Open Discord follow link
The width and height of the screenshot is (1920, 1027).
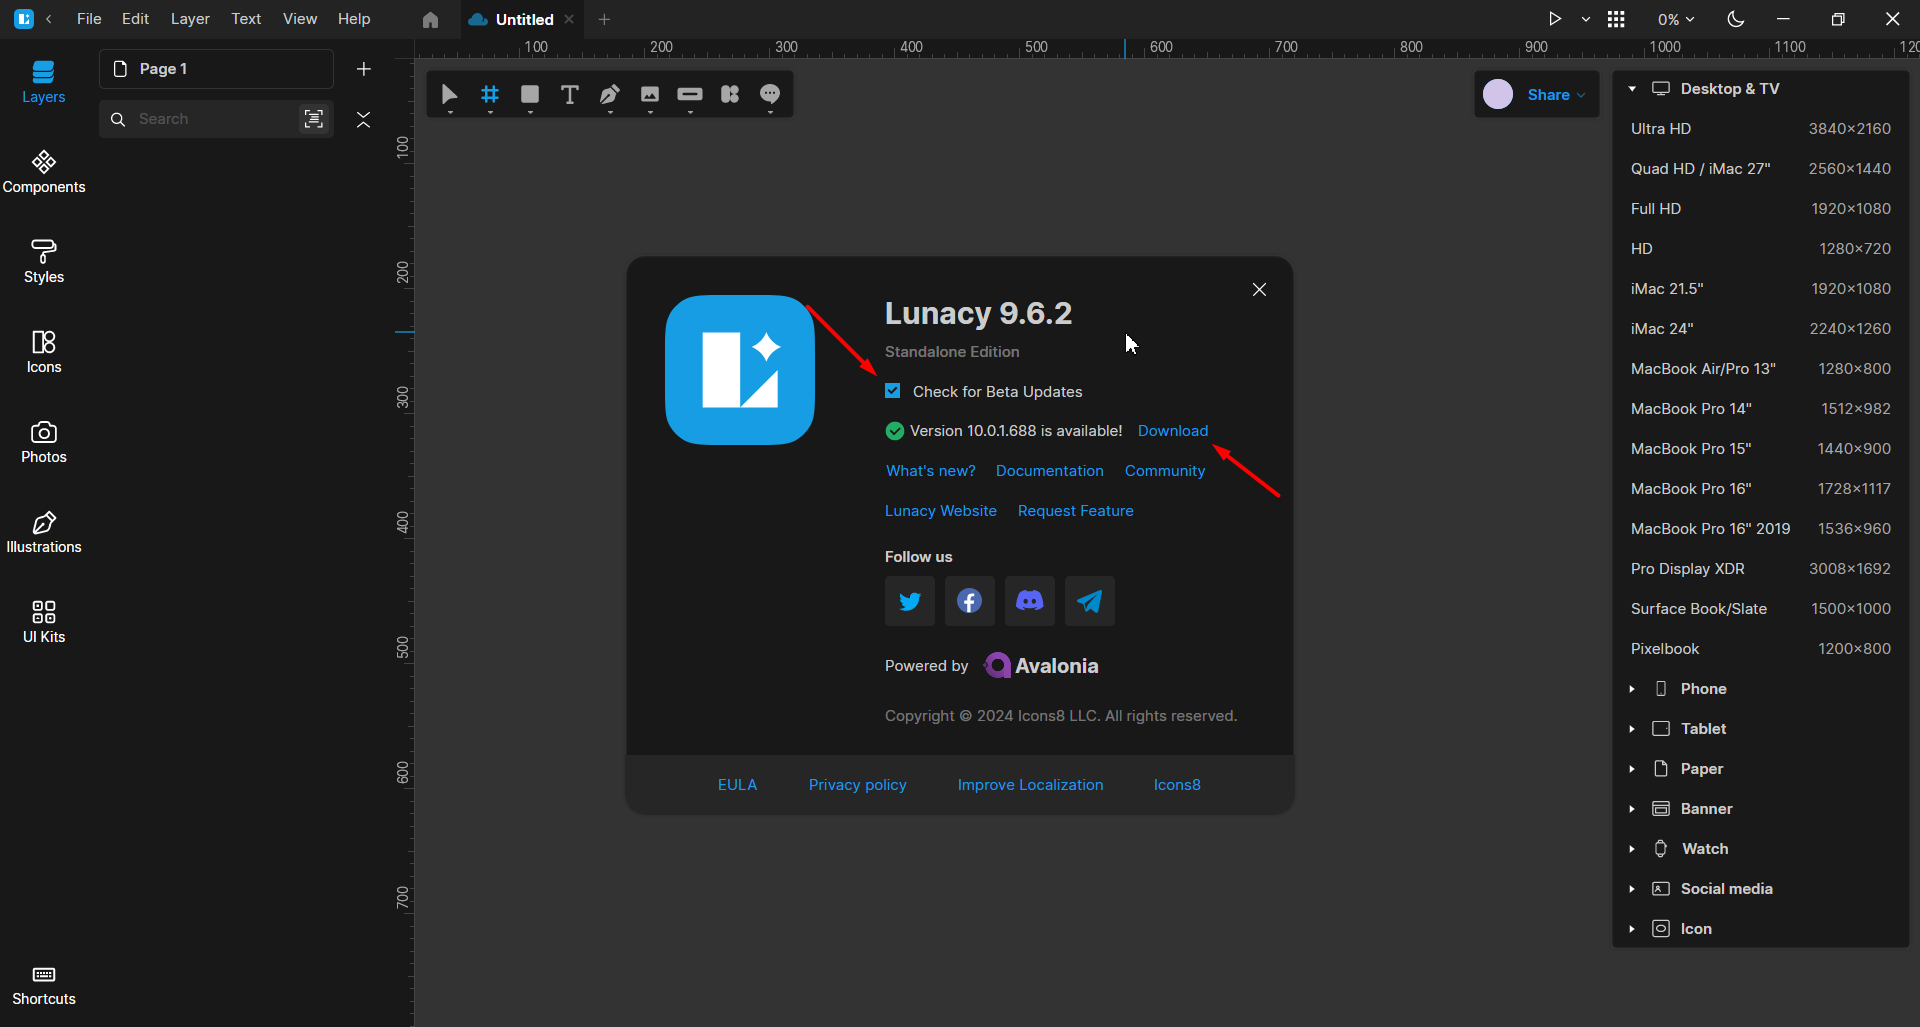click(x=1030, y=601)
